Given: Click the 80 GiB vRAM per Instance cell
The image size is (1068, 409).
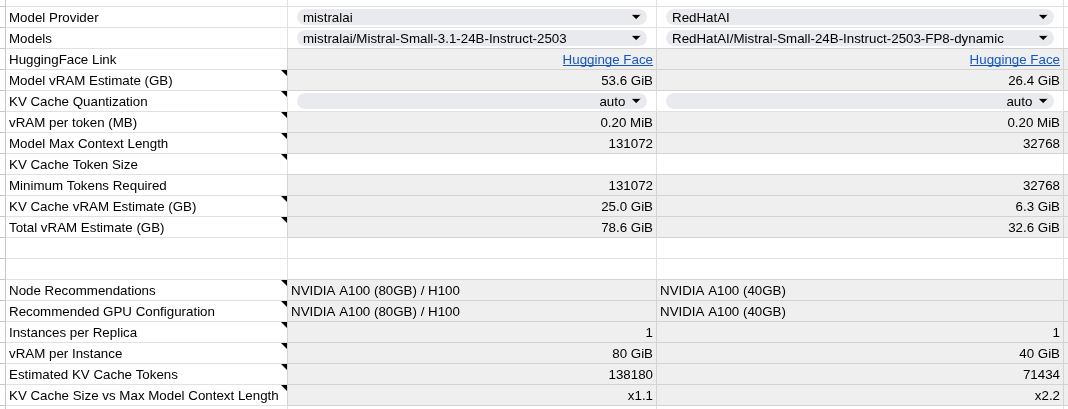Looking at the screenshot, I should click(472, 354).
